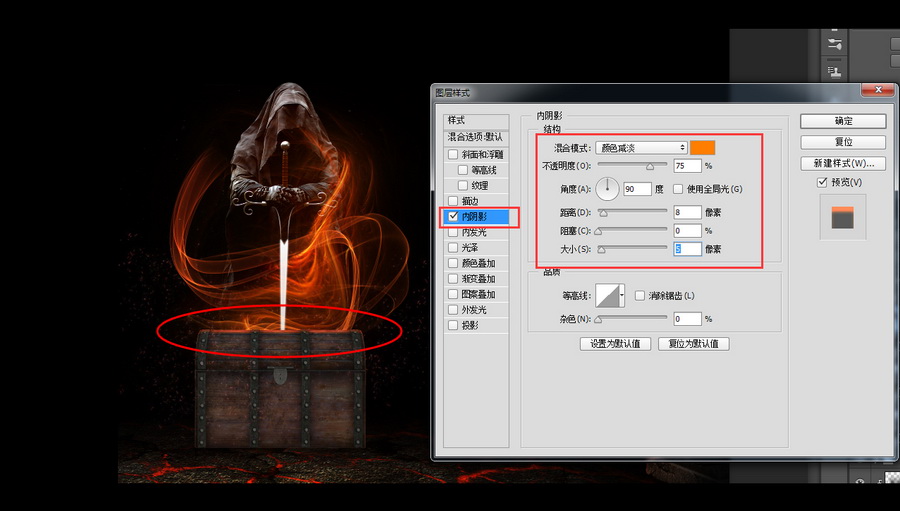Open the Clone Source panel icon
This screenshot has width=900, height=511.
coord(835,71)
